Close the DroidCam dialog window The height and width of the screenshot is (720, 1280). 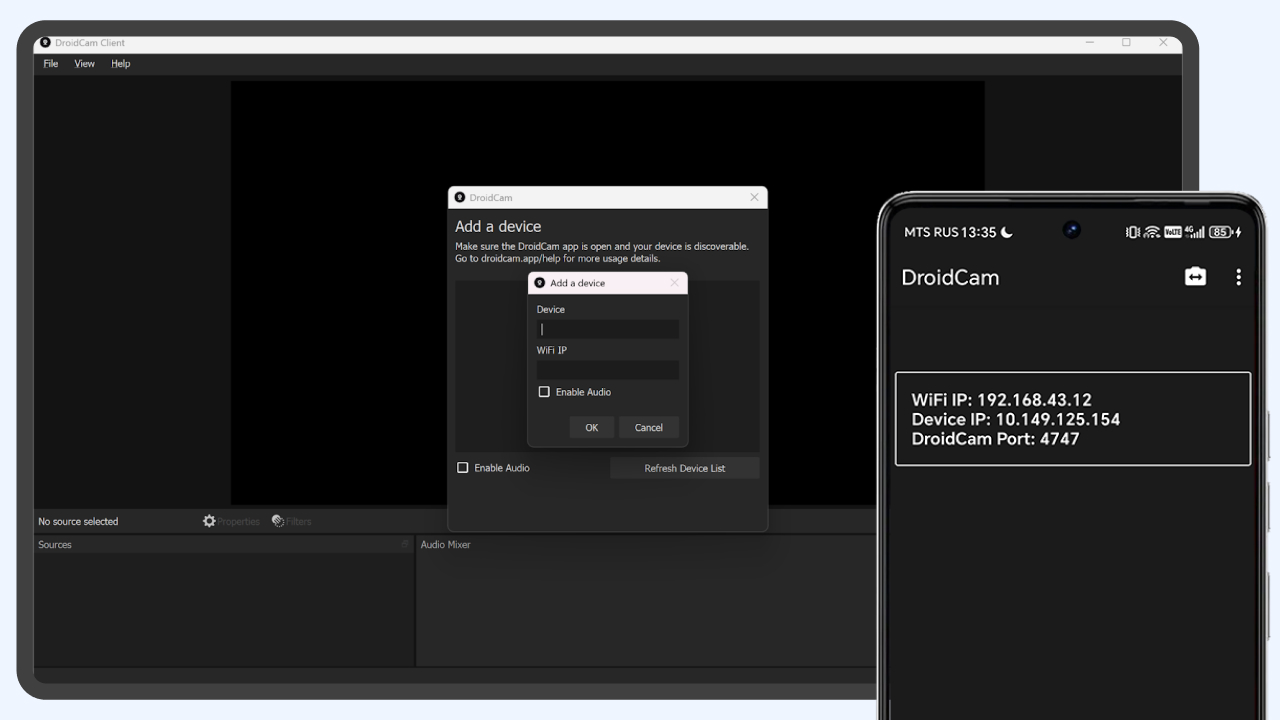point(754,198)
